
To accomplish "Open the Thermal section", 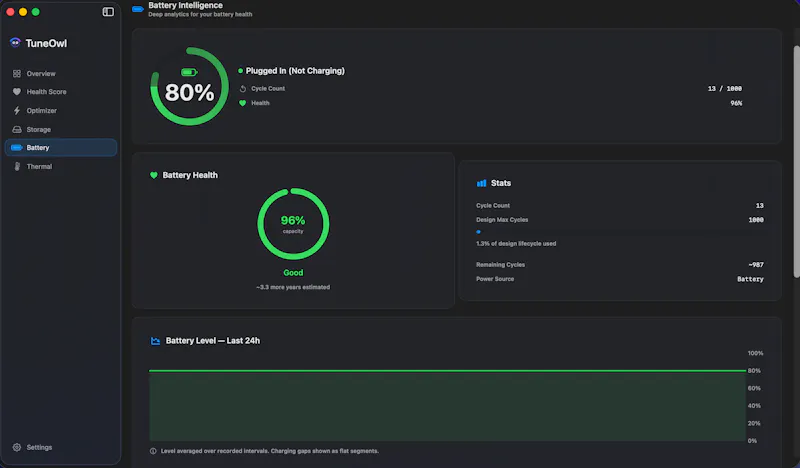I will [x=61, y=166].
